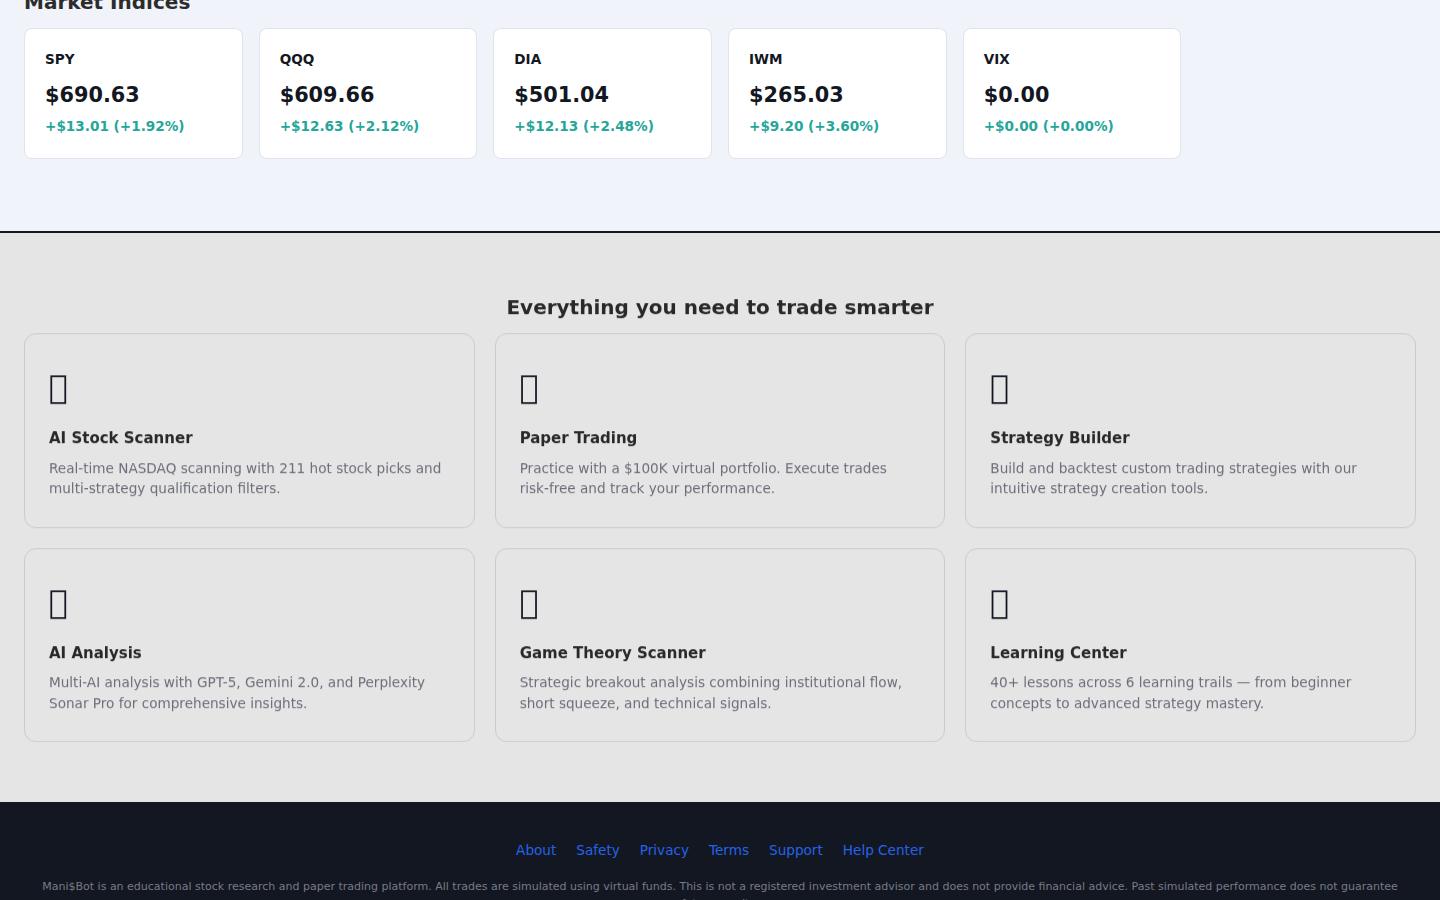Click the Paper Trading heading
This screenshot has width=1440, height=900.
coord(578,438)
